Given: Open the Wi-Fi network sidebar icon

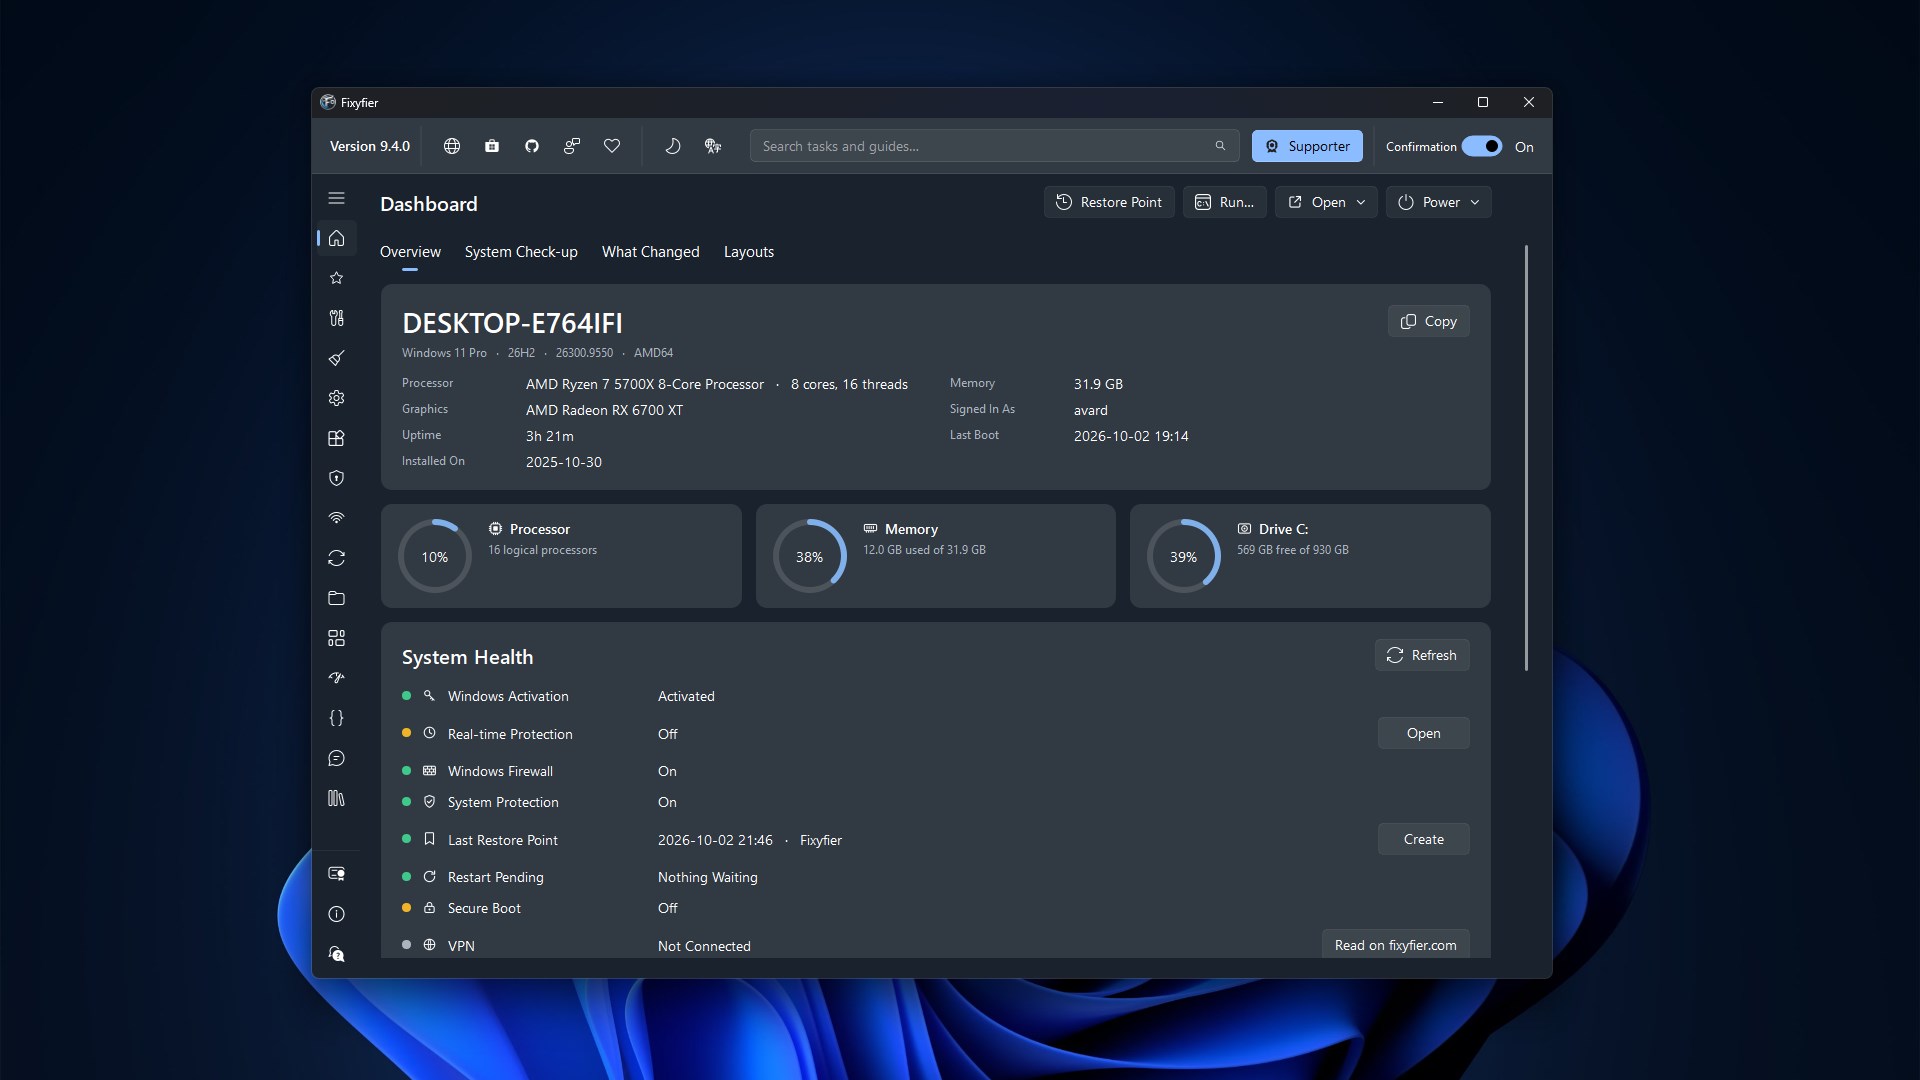Looking at the screenshot, I should coord(337,518).
